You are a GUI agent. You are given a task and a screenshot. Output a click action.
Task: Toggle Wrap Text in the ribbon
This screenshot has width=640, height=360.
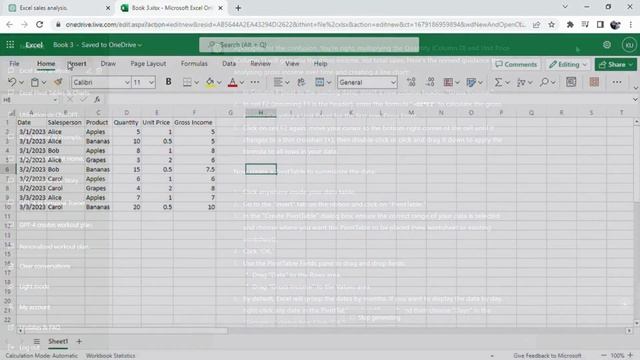click(x=301, y=82)
